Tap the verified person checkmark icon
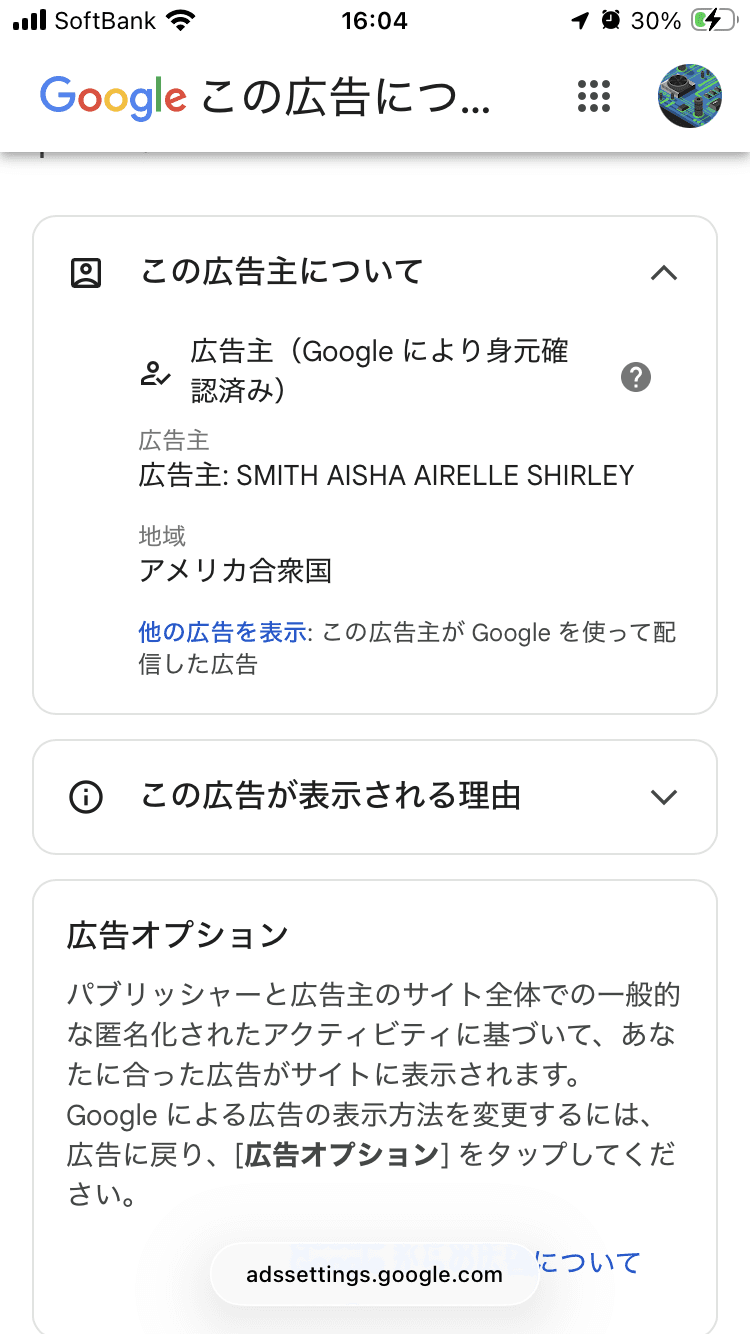The image size is (750, 1334). (155, 375)
